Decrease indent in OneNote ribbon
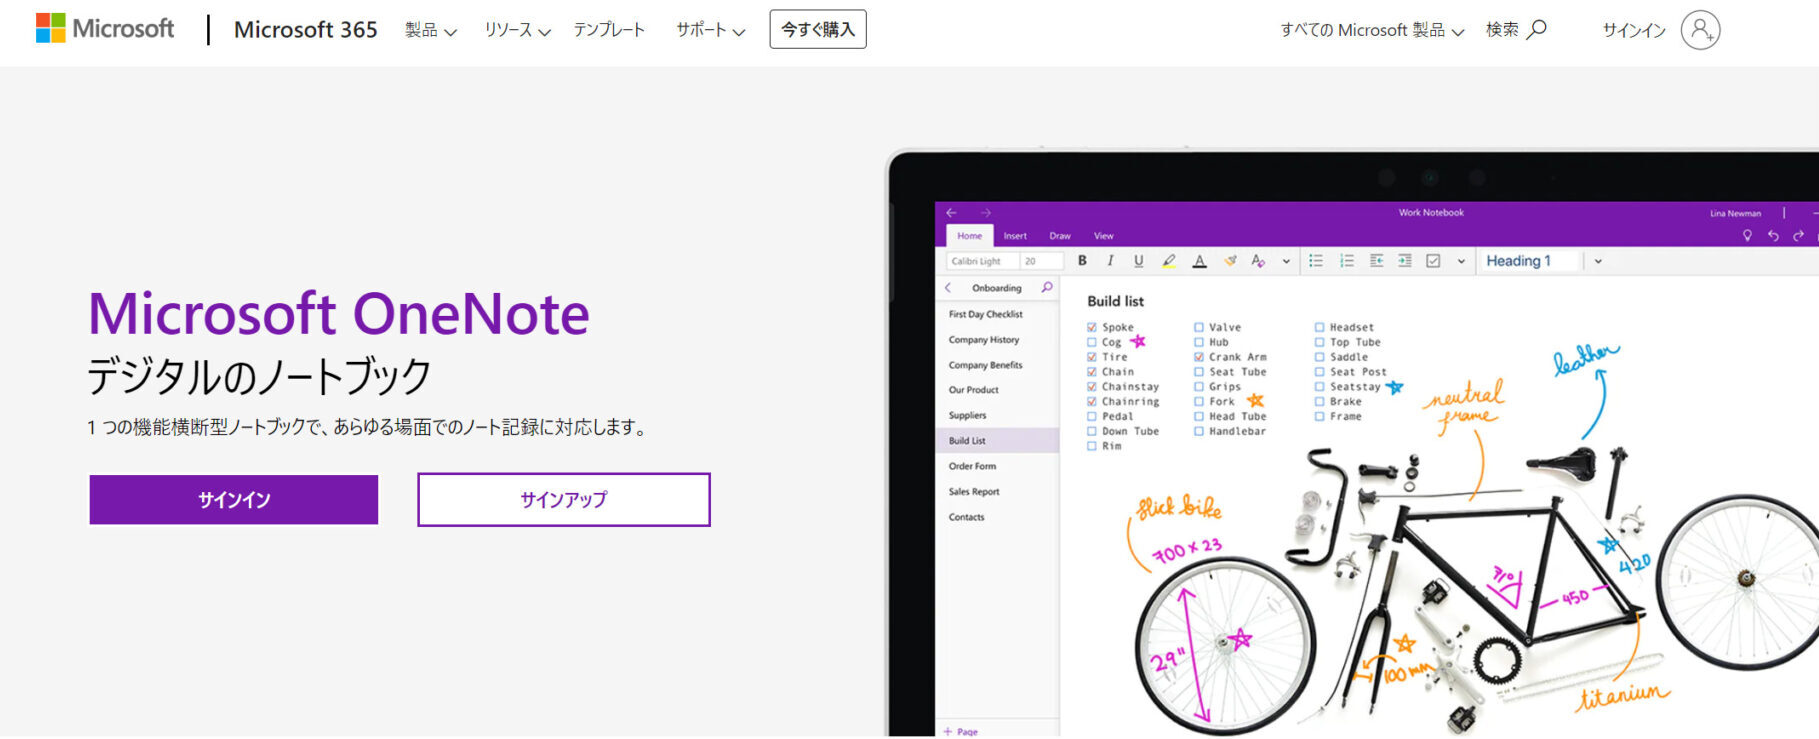Viewport: 1819px width, 739px height. tap(1376, 261)
